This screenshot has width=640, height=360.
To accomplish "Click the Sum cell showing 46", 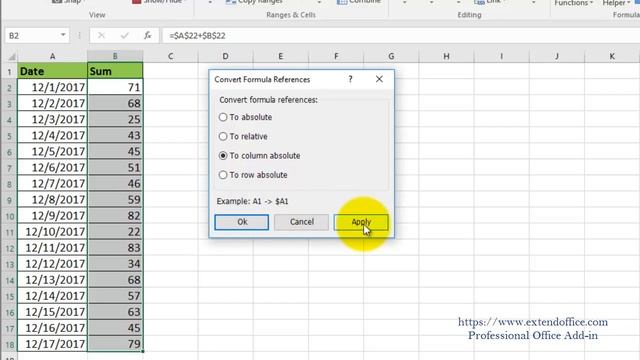I will [x=115, y=183].
